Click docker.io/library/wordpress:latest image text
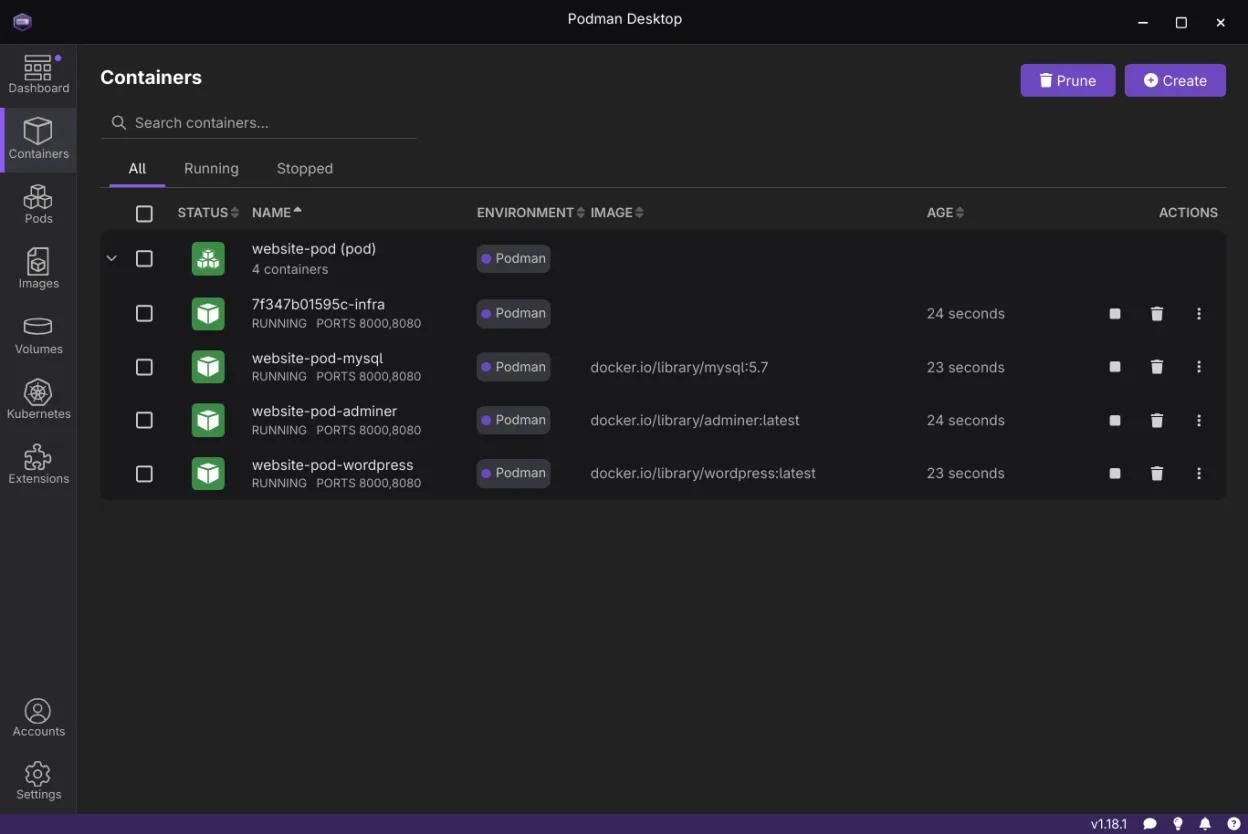The image size is (1248, 834). 703,474
